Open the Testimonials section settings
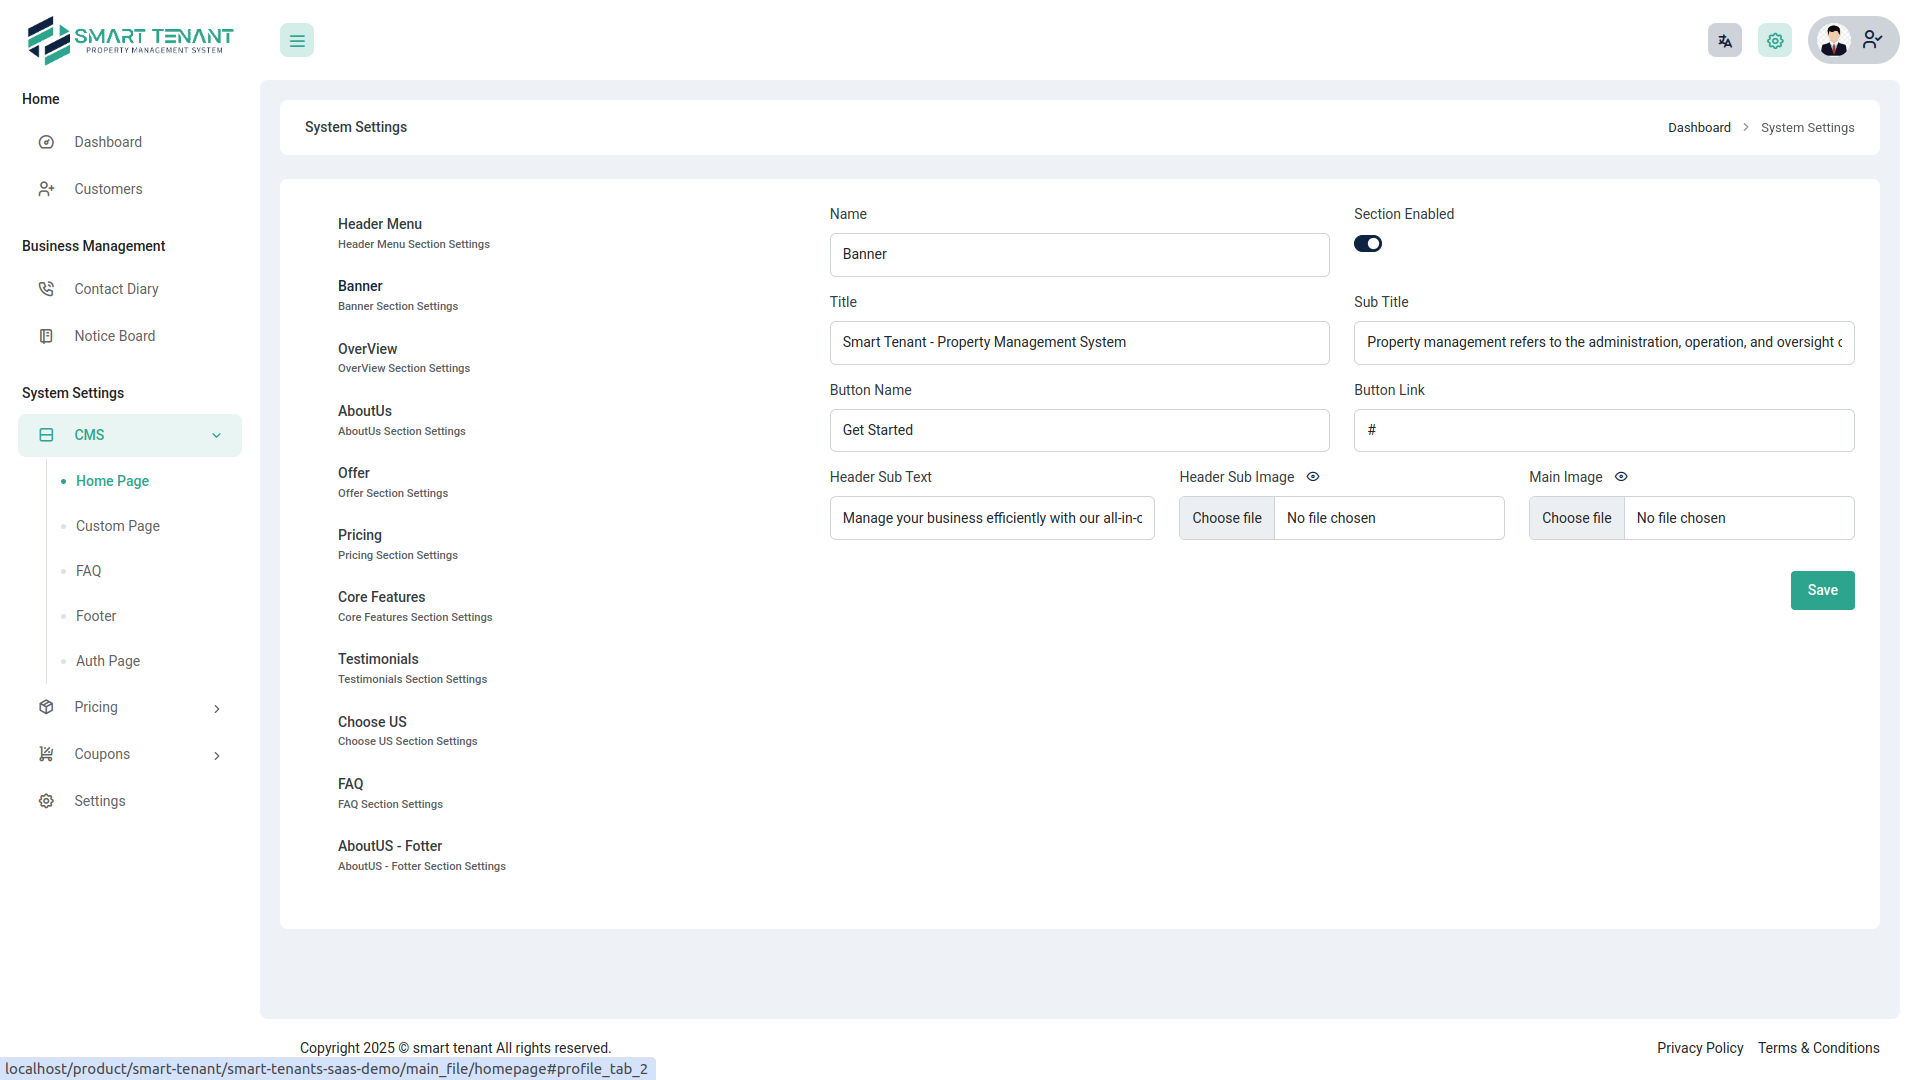Screen dimensions: 1920x1080 pos(378,659)
